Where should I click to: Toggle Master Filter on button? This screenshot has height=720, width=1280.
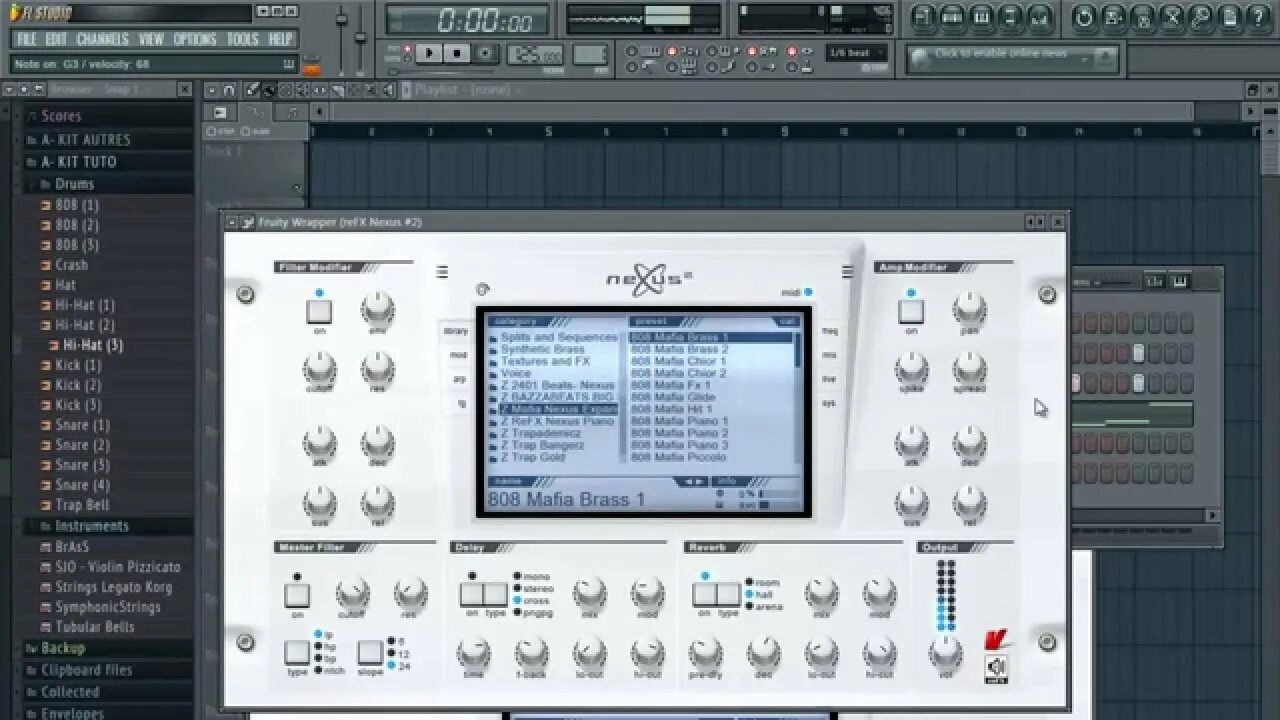coord(297,595)
